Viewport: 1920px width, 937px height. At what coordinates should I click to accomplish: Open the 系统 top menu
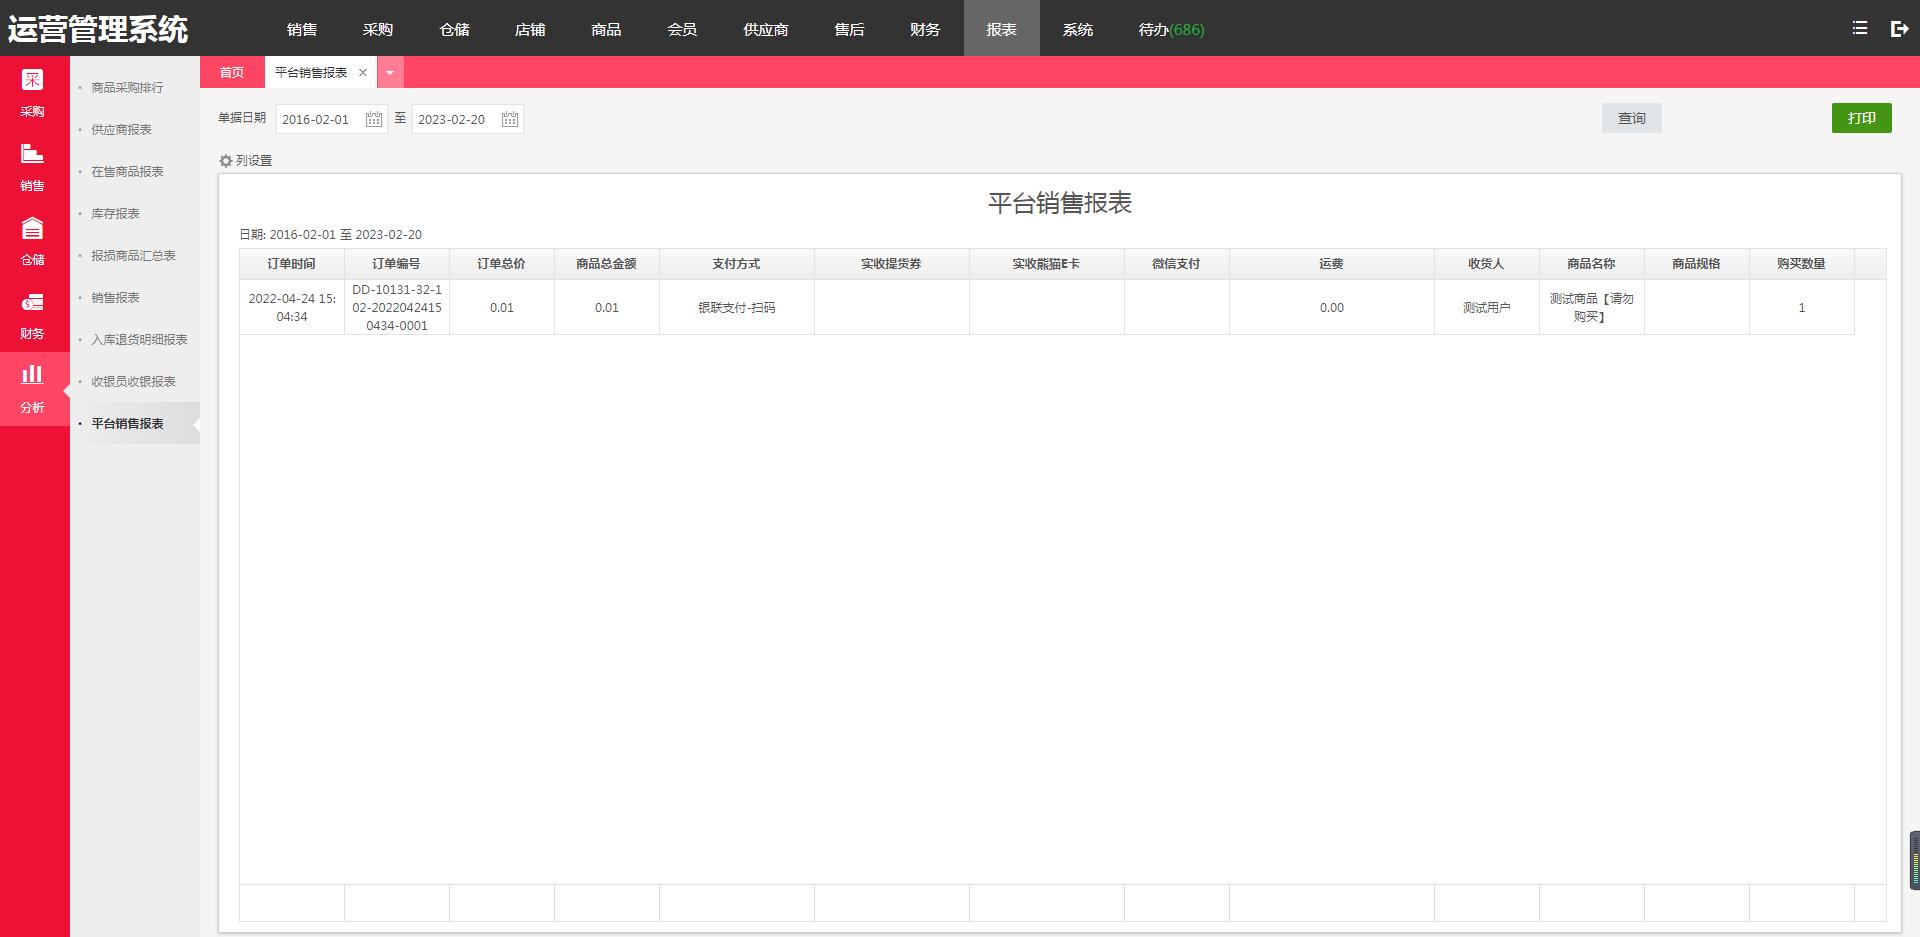pos(1078,29)
